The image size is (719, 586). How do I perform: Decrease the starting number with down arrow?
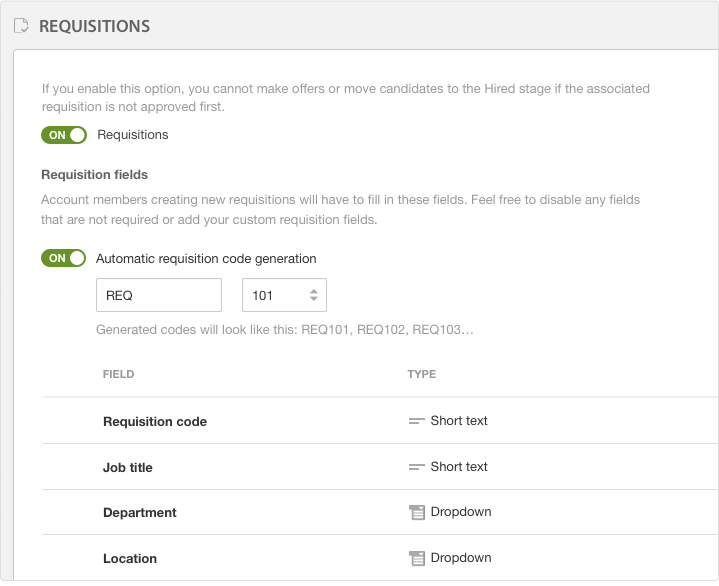tap(314, 299)
